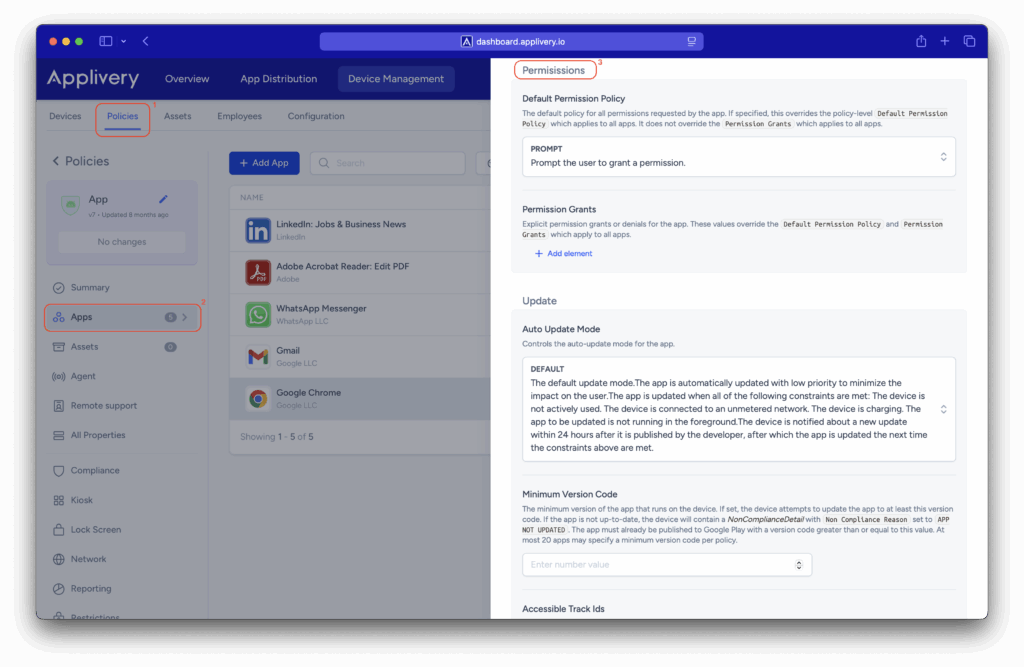Image resolution: width=1024 pixels, height=667 pixels.
Task: Open the Lock Screen policy section
Action: pos(95,529)
